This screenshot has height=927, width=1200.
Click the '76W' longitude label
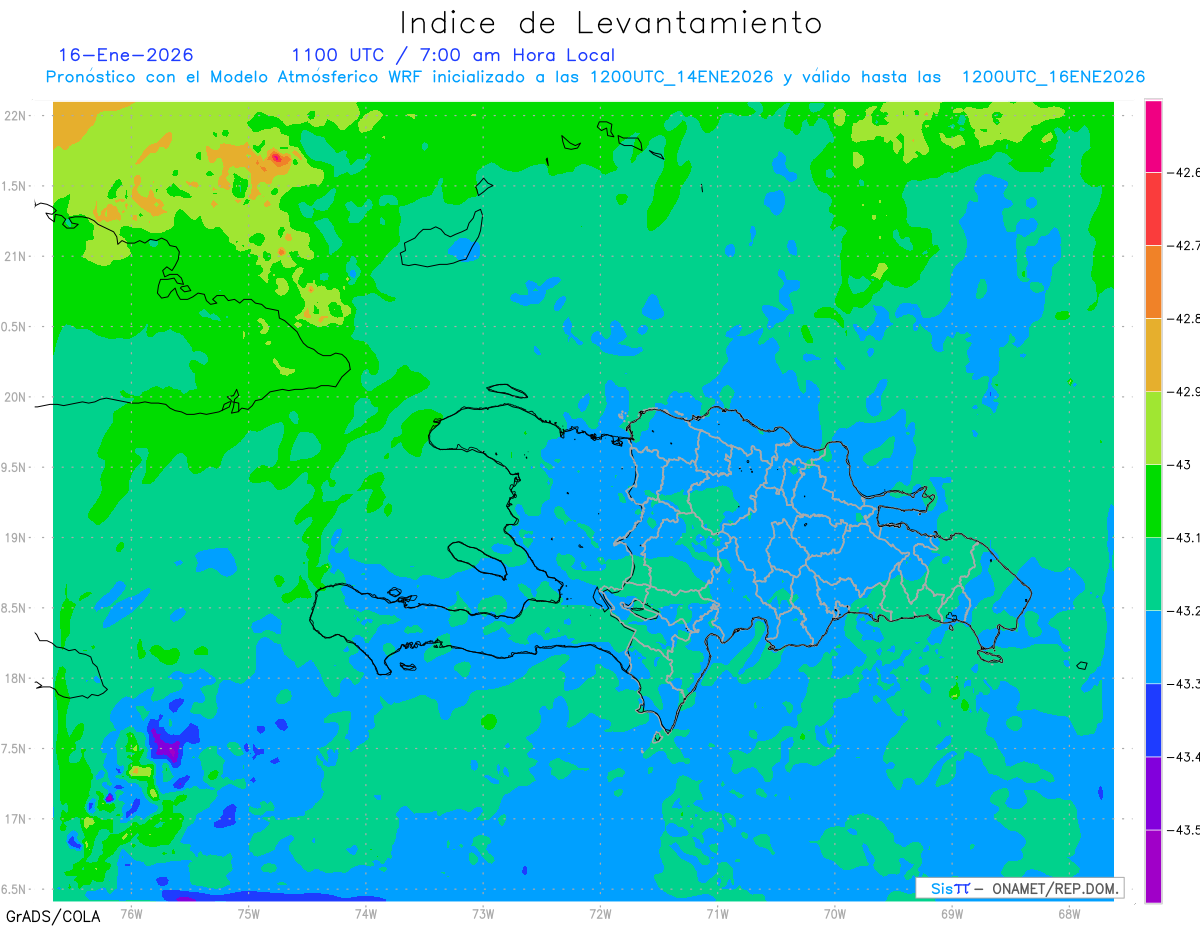tap(131, 913)
